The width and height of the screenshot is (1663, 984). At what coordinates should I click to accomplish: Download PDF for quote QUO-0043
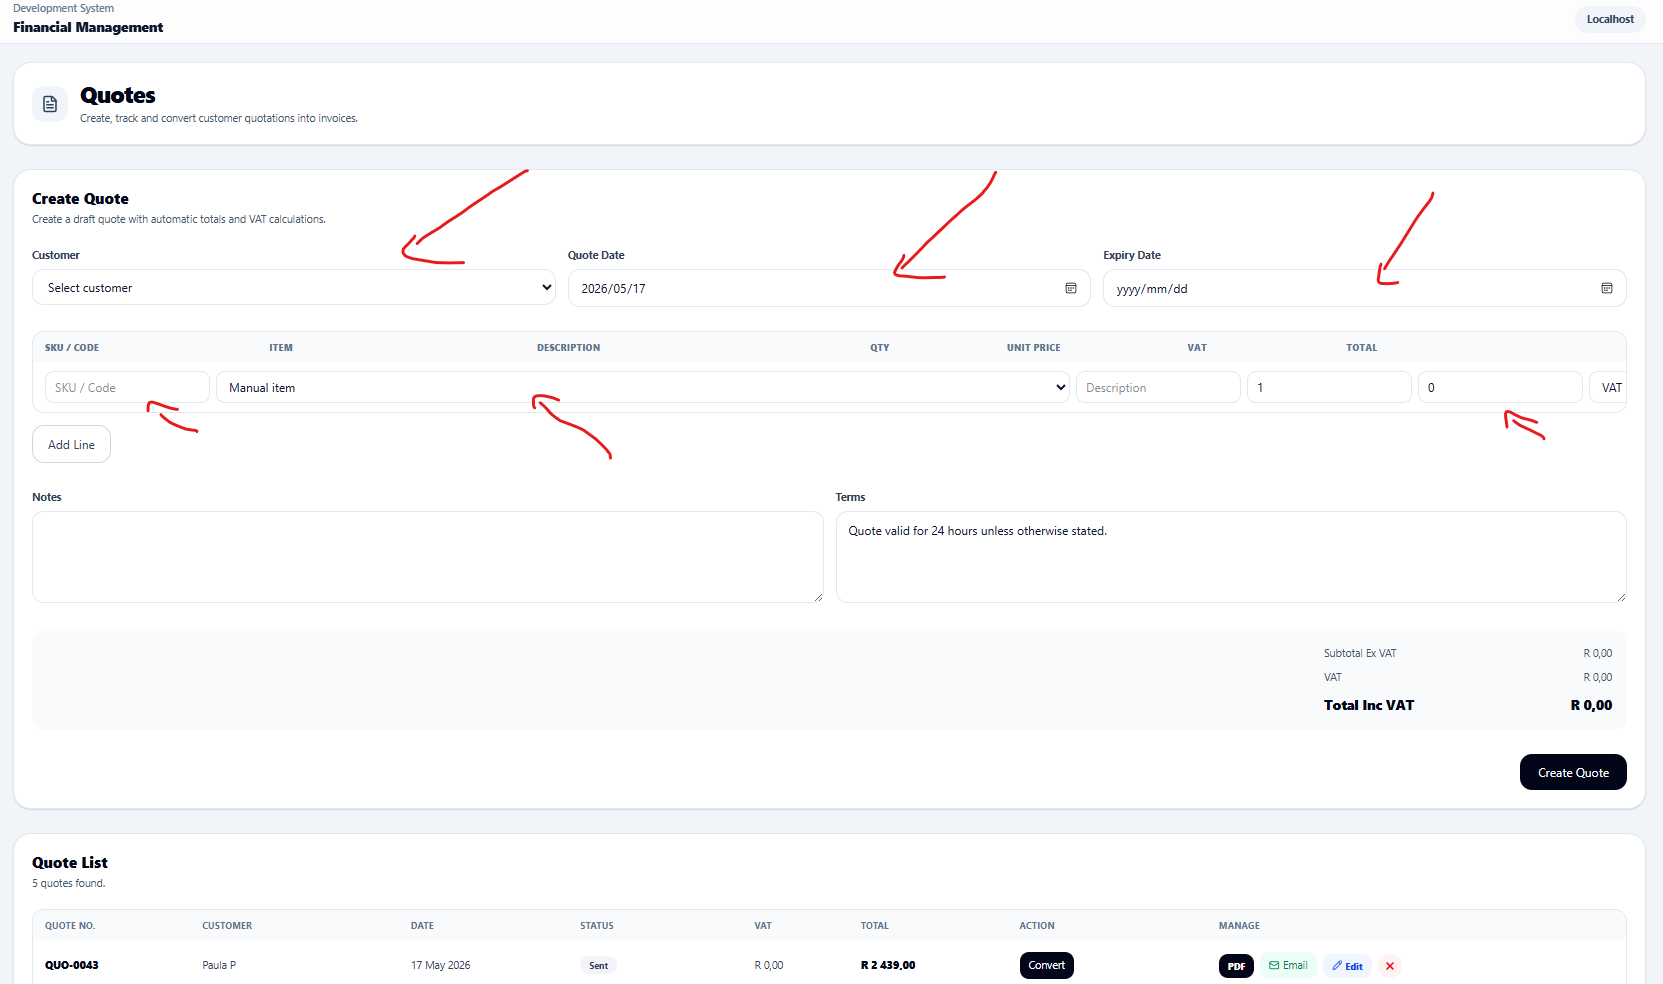pyautogui.click(x=1236, y=966)
